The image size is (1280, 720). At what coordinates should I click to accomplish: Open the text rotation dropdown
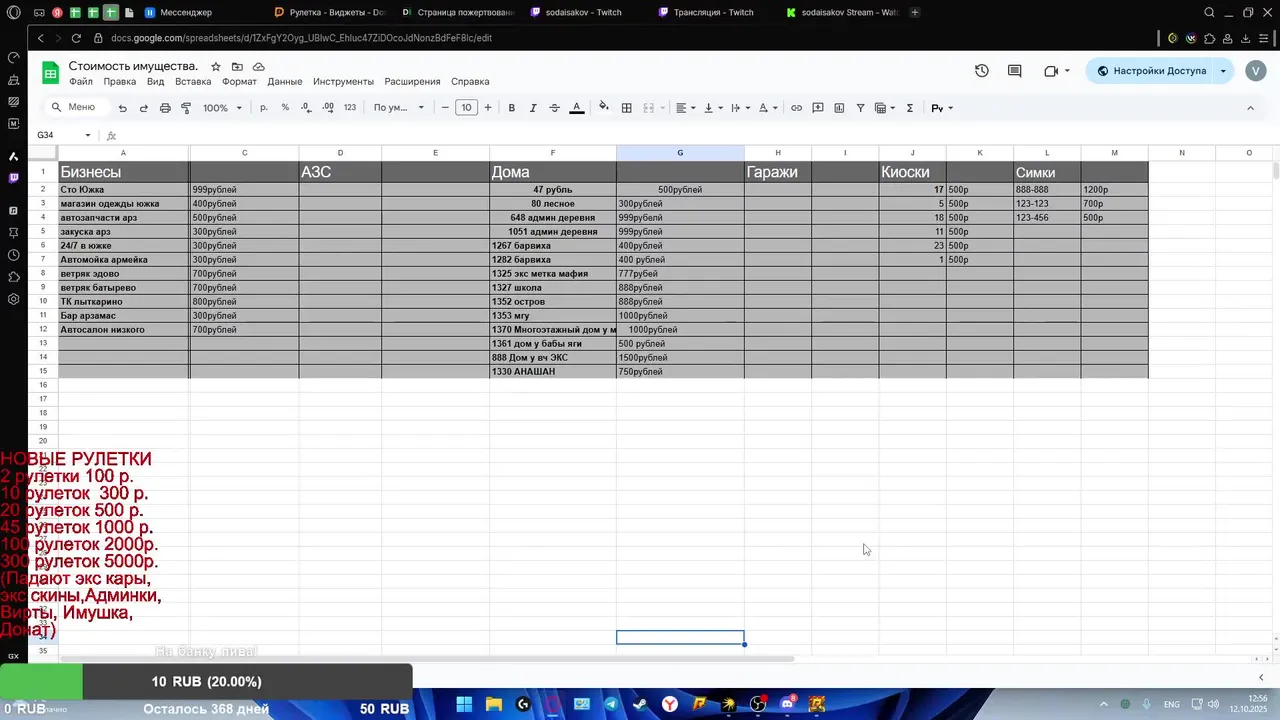click(767, 108)
